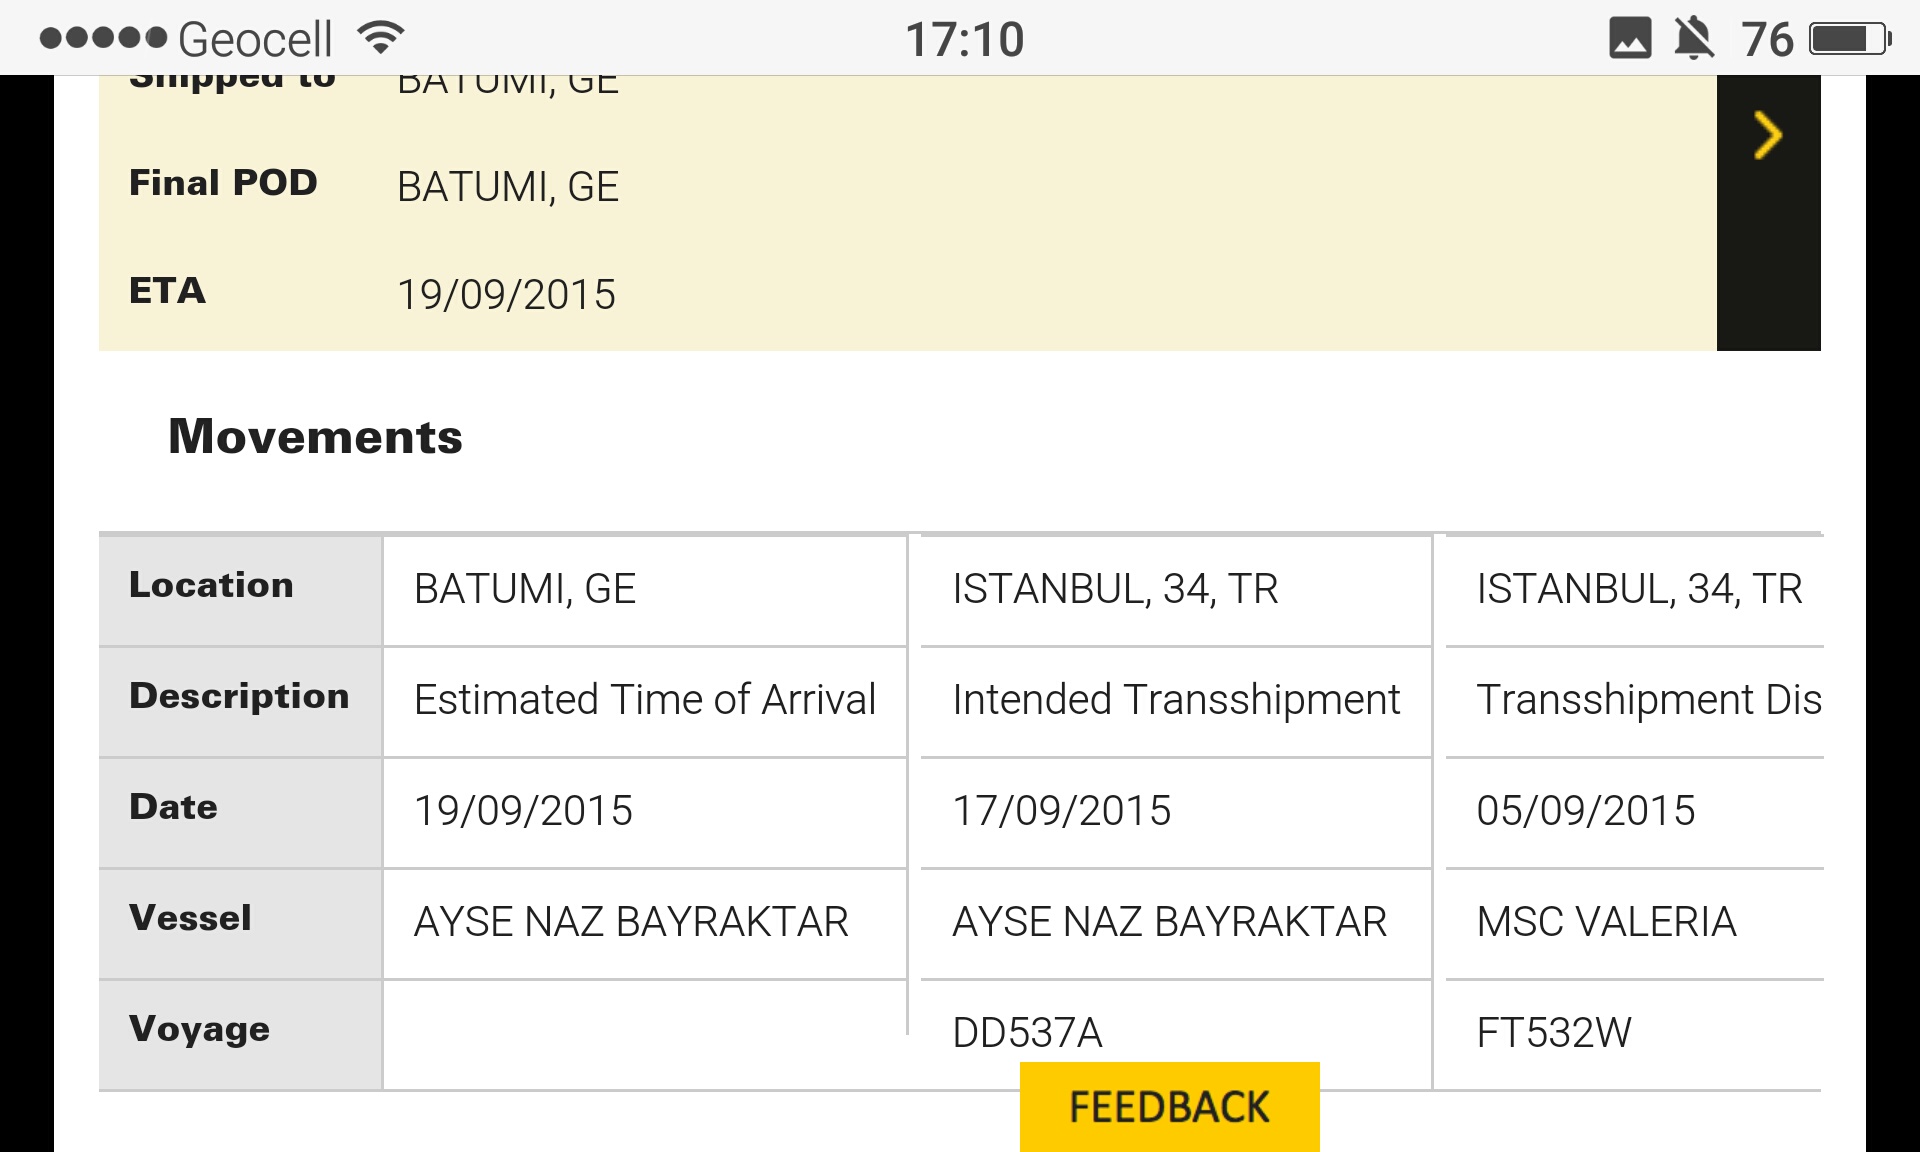Tap the 17:10 clock
Viewport: 1920px width, 1152px height.
964,40
